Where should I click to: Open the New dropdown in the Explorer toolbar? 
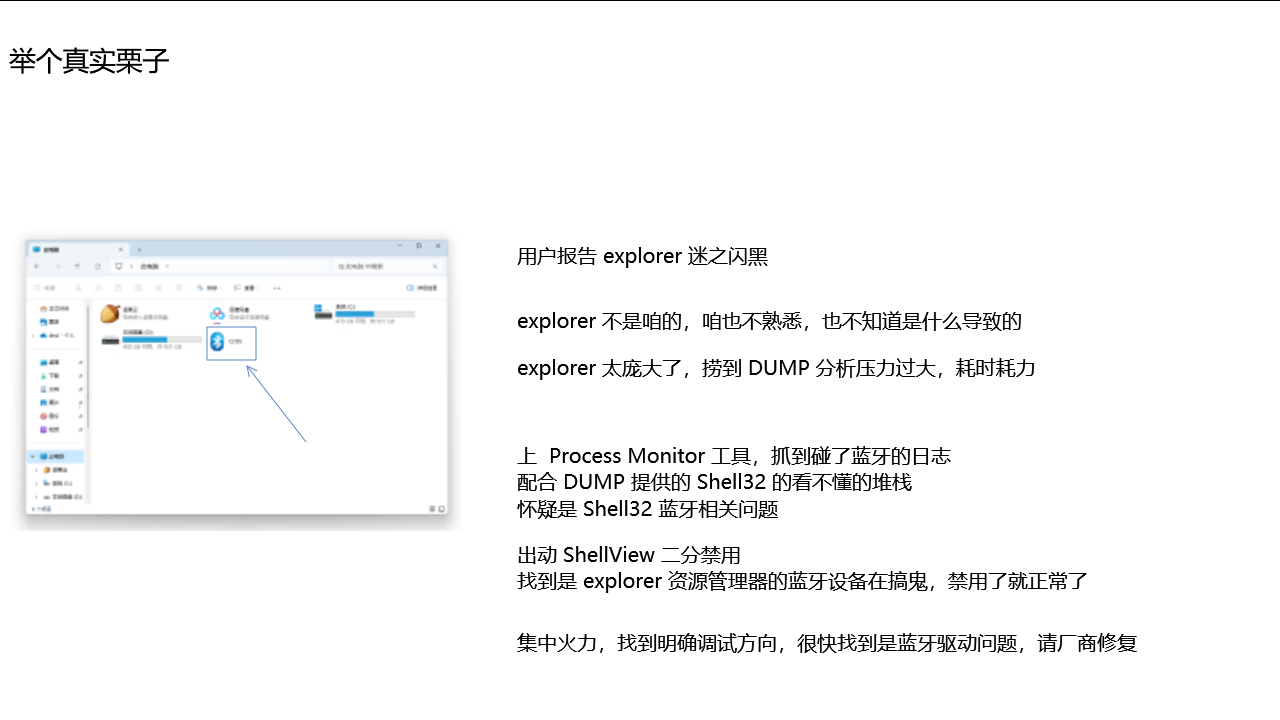point(46,288)
